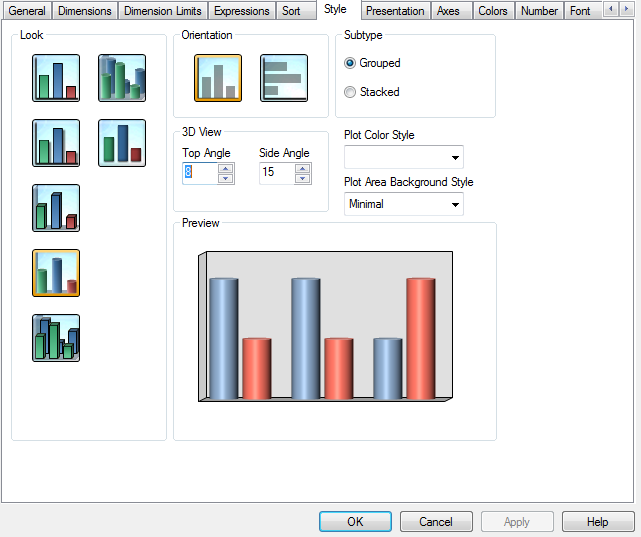Go to the Number tab

tap(539, 11)
